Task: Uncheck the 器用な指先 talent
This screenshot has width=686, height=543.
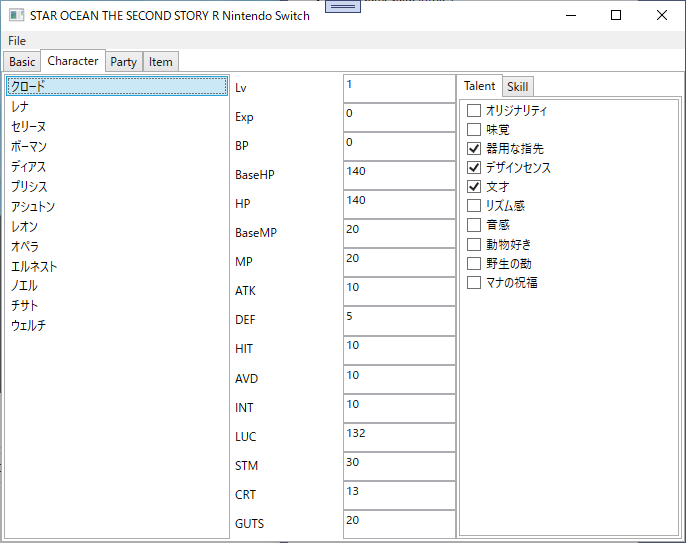Action: tap(474, 149)
